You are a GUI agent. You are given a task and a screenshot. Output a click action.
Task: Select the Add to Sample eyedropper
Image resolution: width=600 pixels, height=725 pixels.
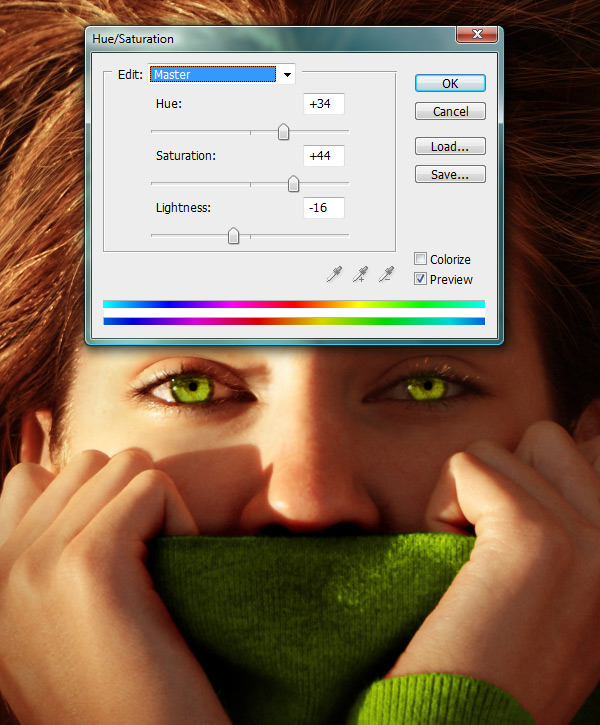click(360, 274)
